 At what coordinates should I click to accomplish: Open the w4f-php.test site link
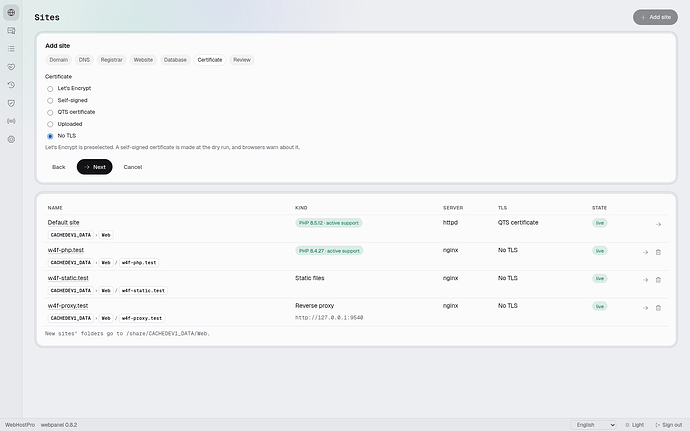point(66,250)
